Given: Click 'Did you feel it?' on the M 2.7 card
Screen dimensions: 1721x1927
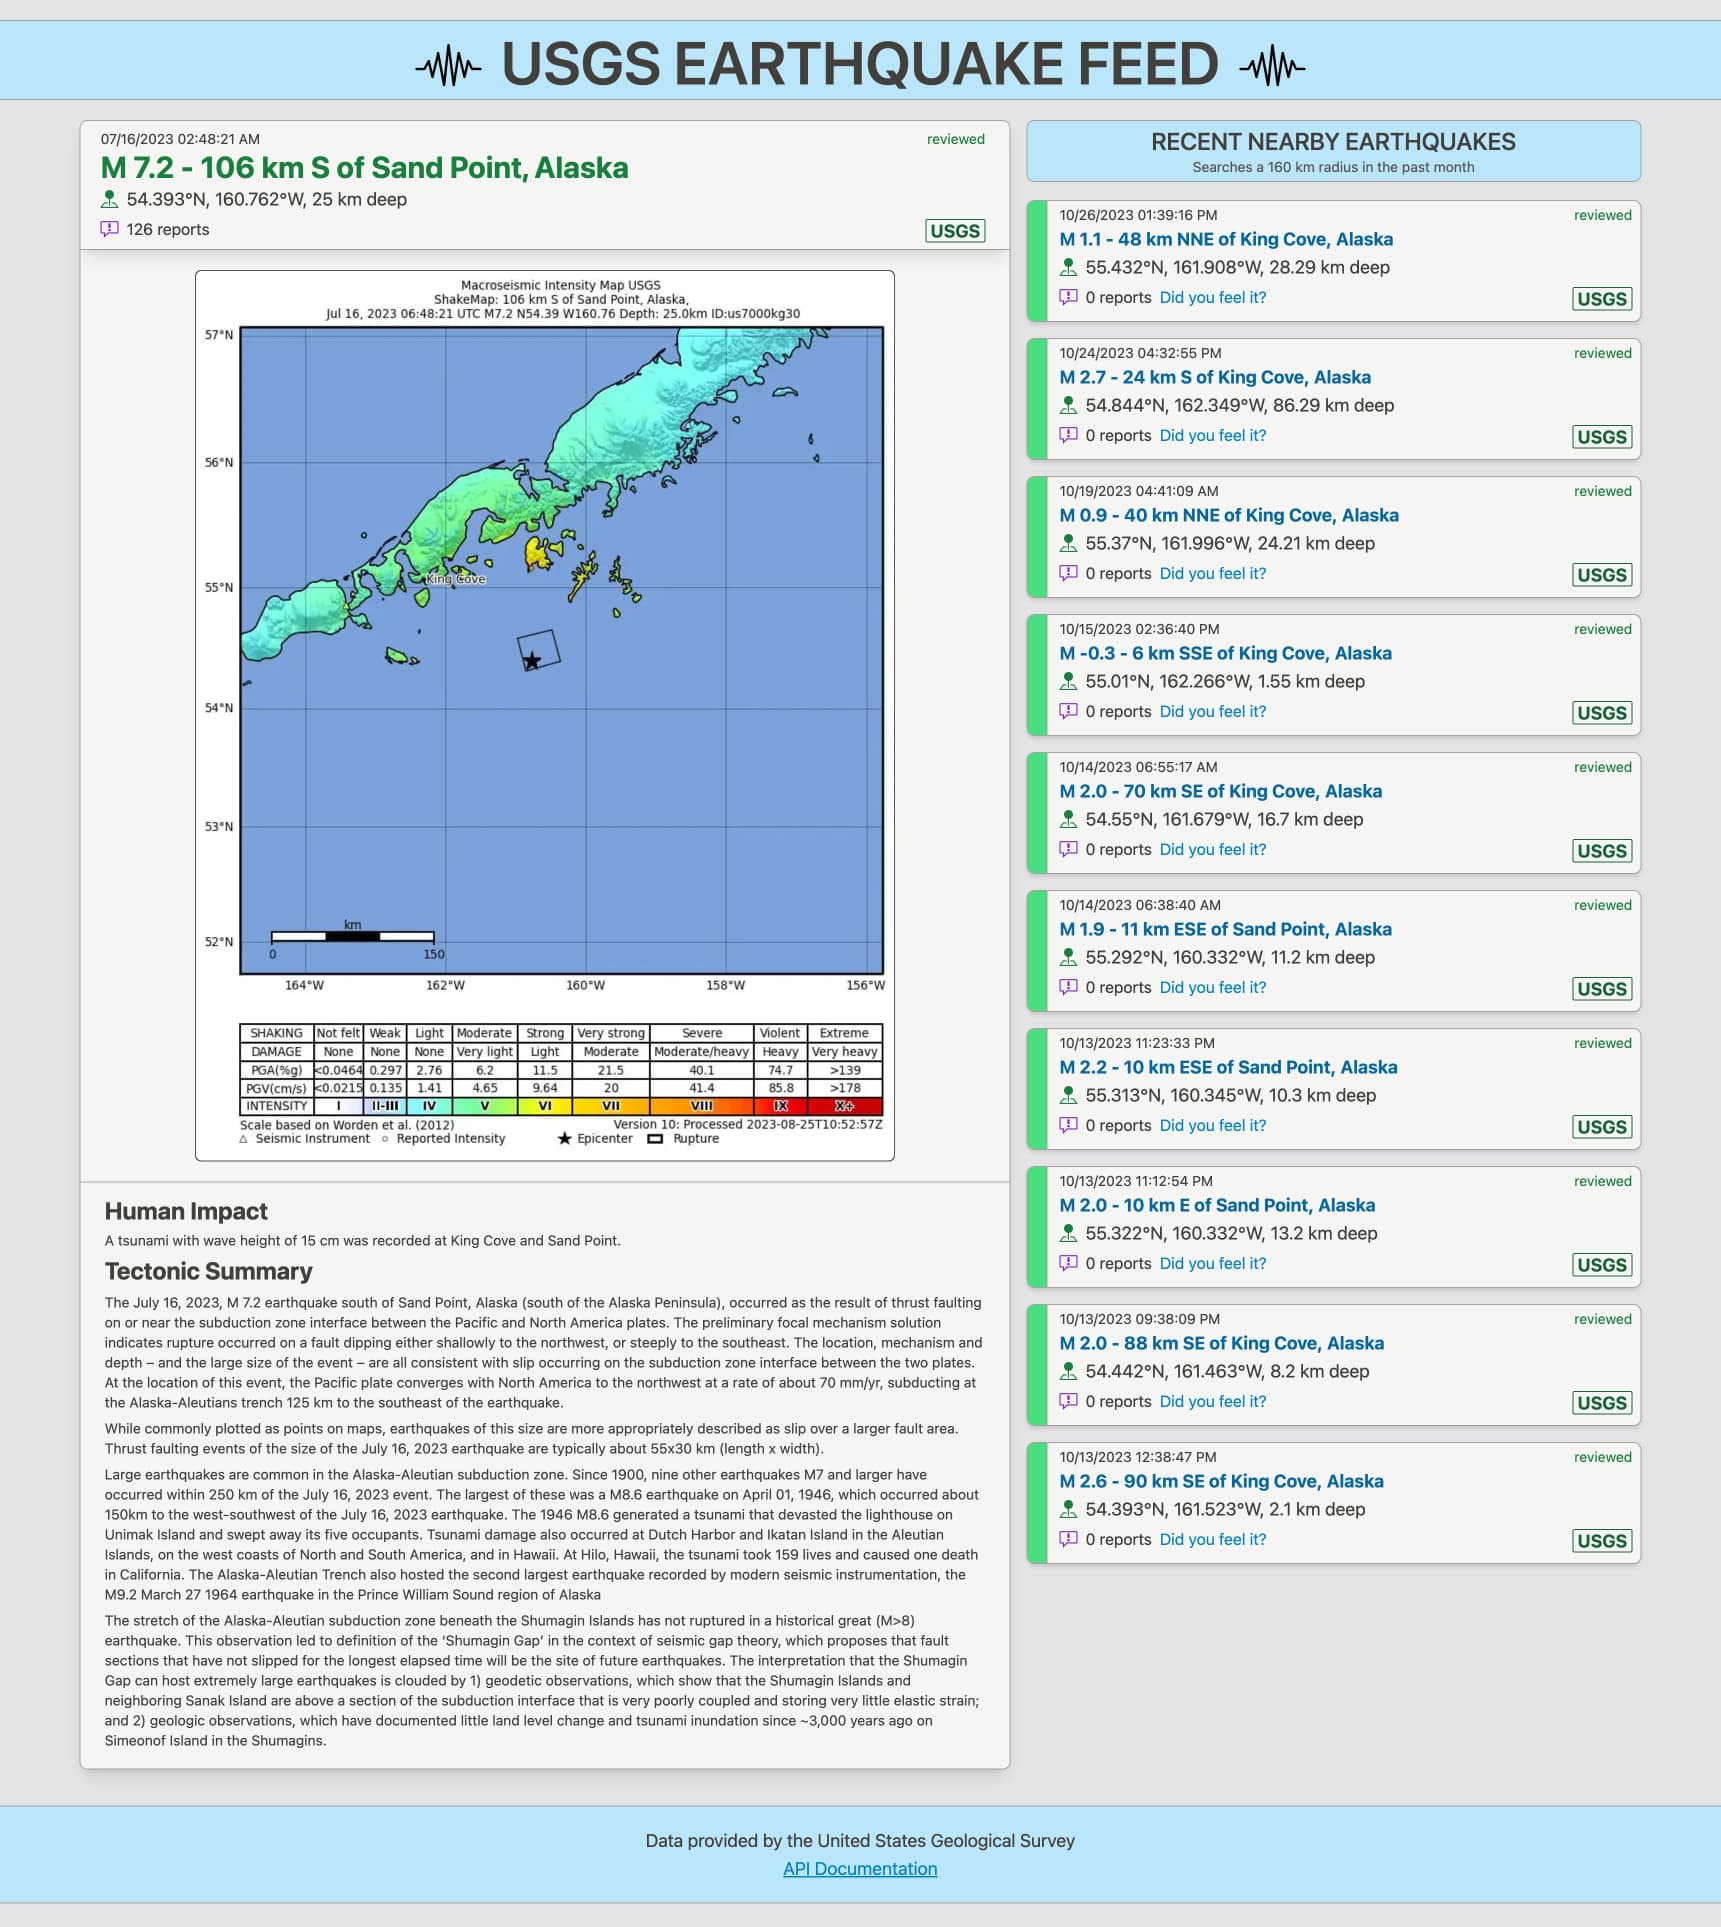Looking at the screenshot, I should [1212, 435].
